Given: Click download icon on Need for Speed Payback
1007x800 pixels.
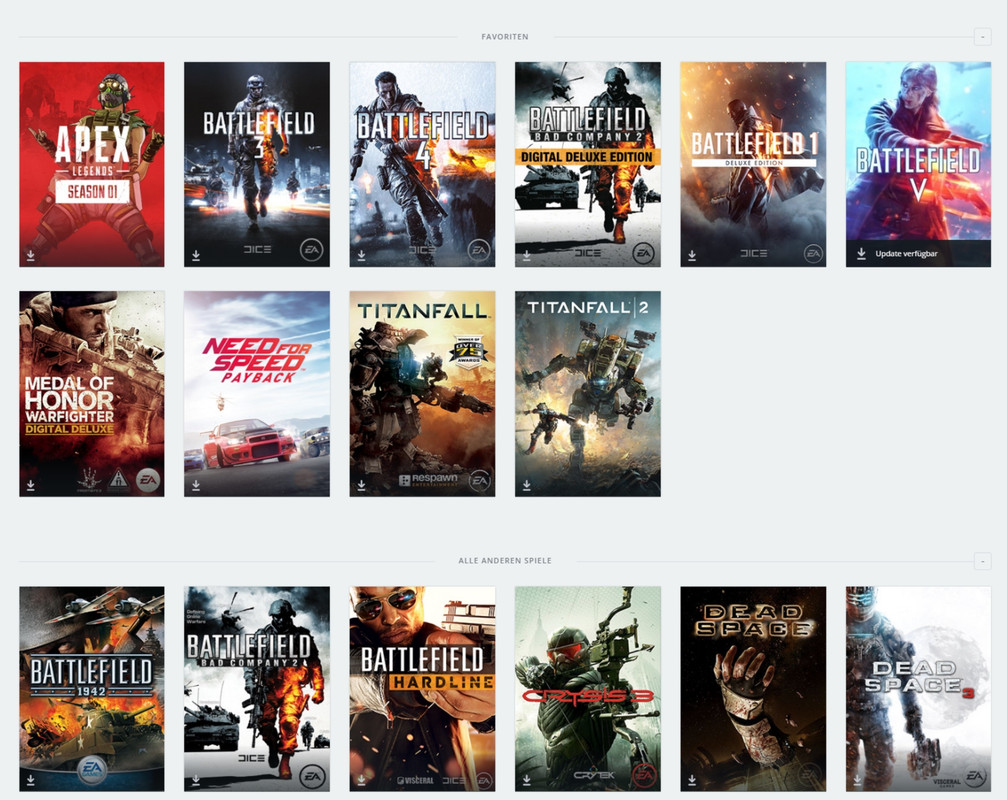Looking at the screenshot, I should click(196, 485).
